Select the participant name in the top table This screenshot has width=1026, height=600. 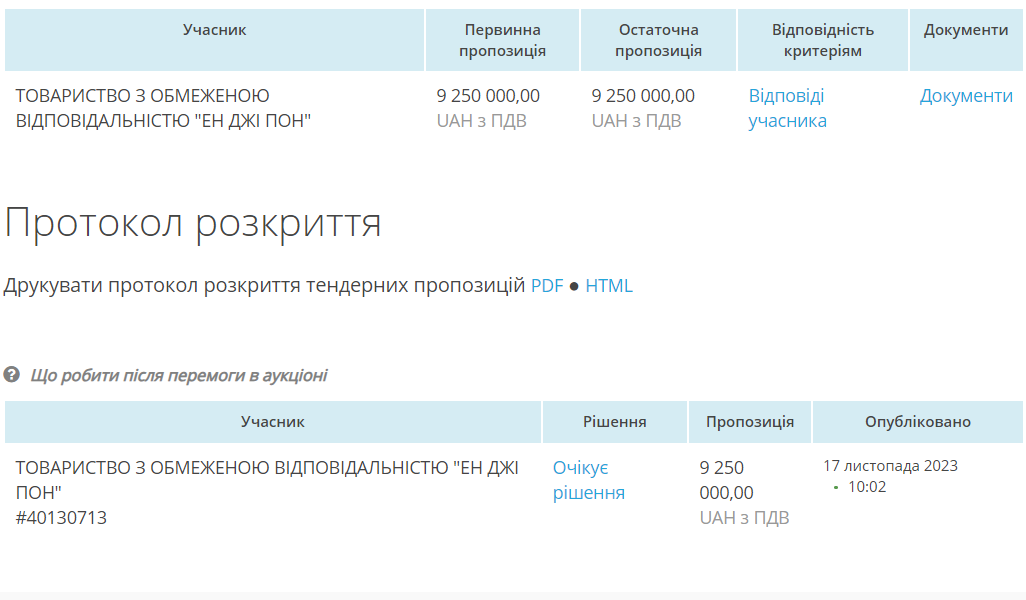click(163, 108)
